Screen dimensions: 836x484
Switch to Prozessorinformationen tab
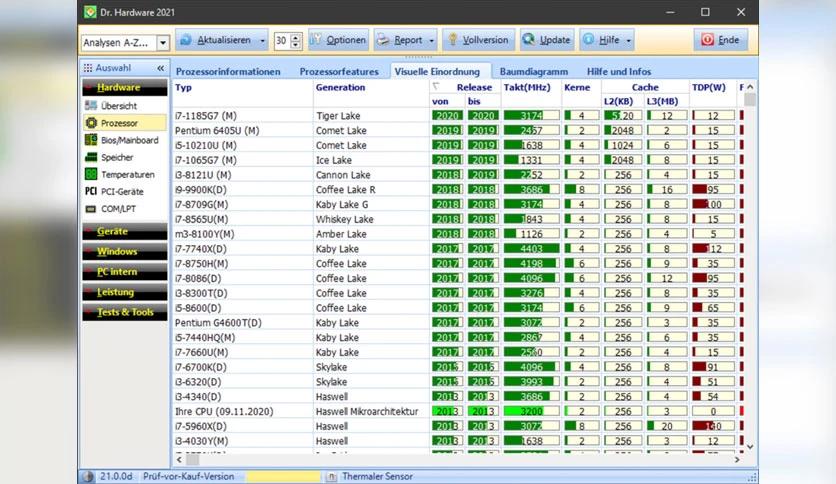(228, 71)
